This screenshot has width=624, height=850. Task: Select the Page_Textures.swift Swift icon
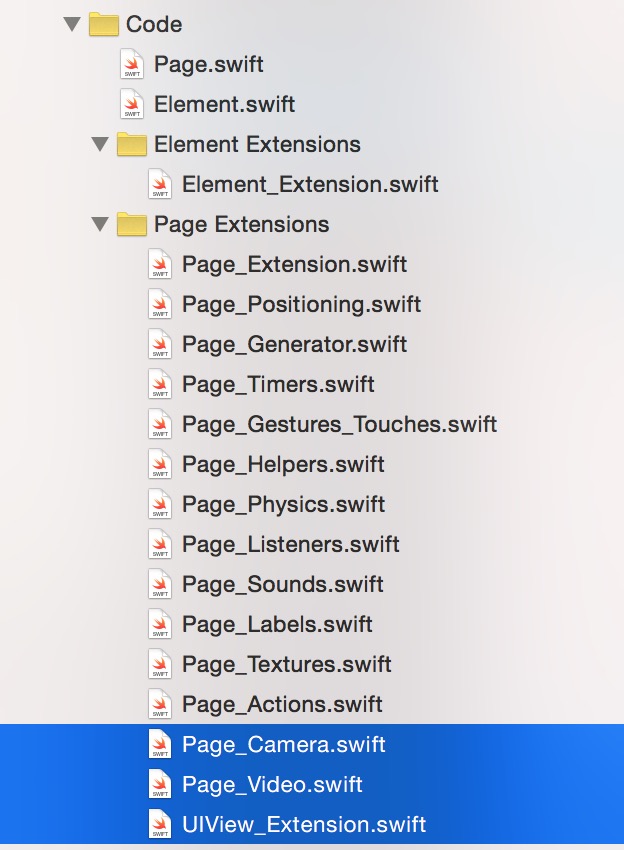pyautogui.click(x=159, y=664)
